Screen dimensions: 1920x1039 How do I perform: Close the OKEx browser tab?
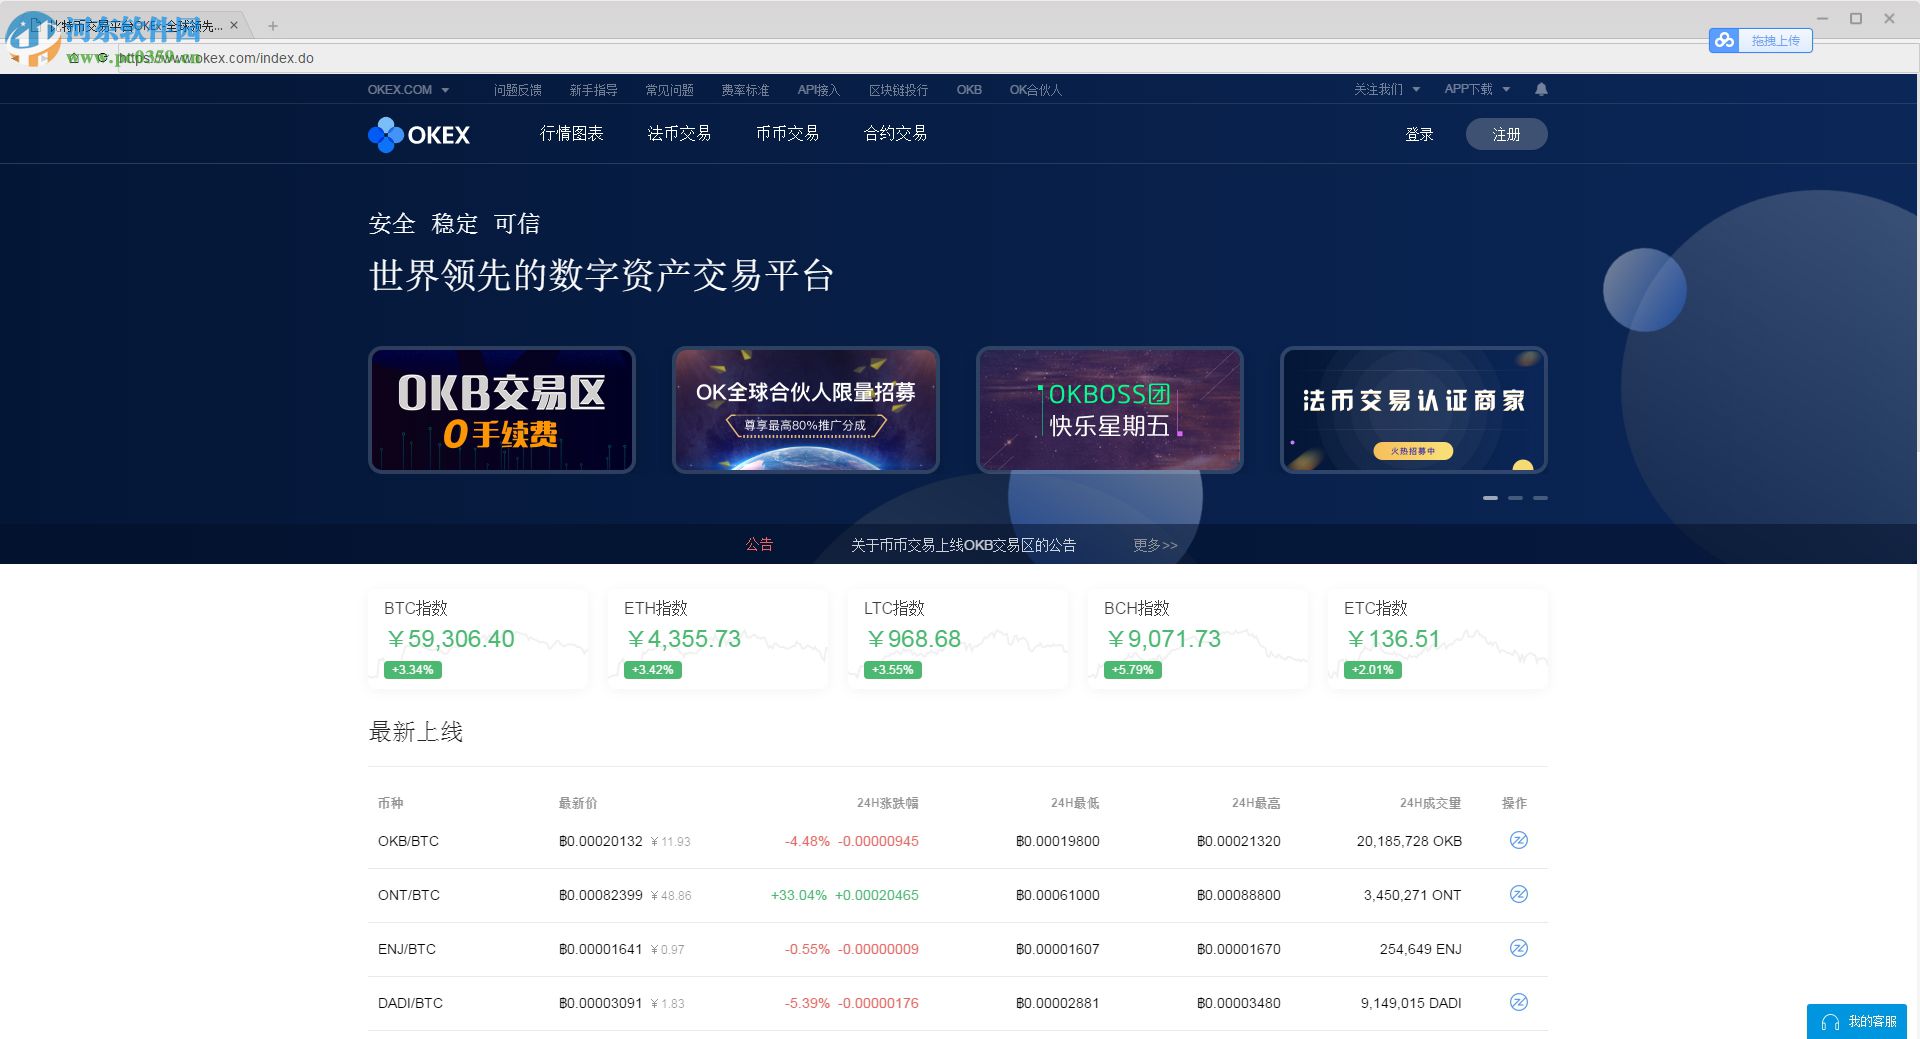click(x=234, y=26)
